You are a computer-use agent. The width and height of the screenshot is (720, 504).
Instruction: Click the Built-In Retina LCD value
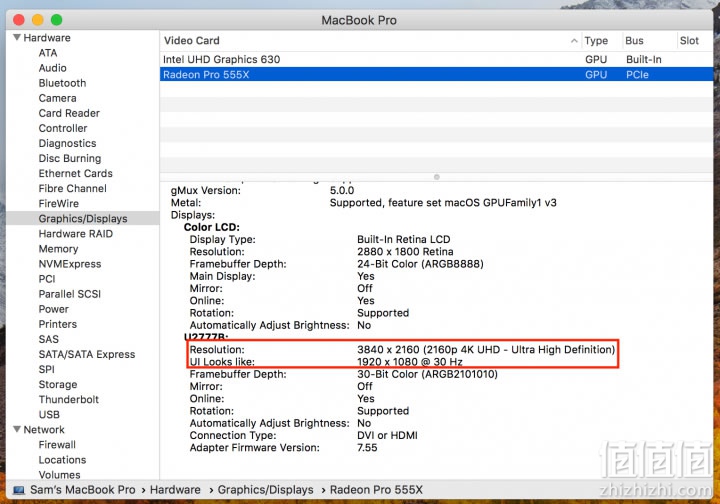(404, 239)
